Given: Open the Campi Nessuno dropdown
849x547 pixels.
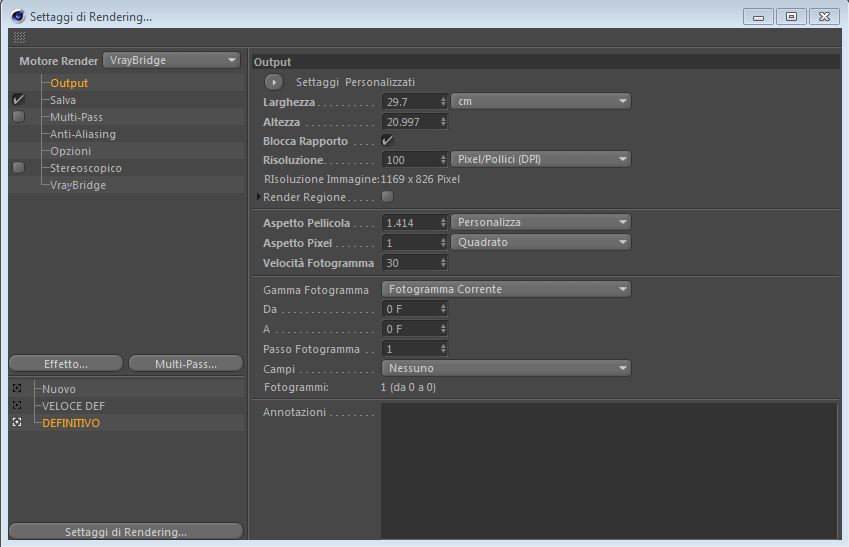Looking at the screenshot, I should 506,368.
